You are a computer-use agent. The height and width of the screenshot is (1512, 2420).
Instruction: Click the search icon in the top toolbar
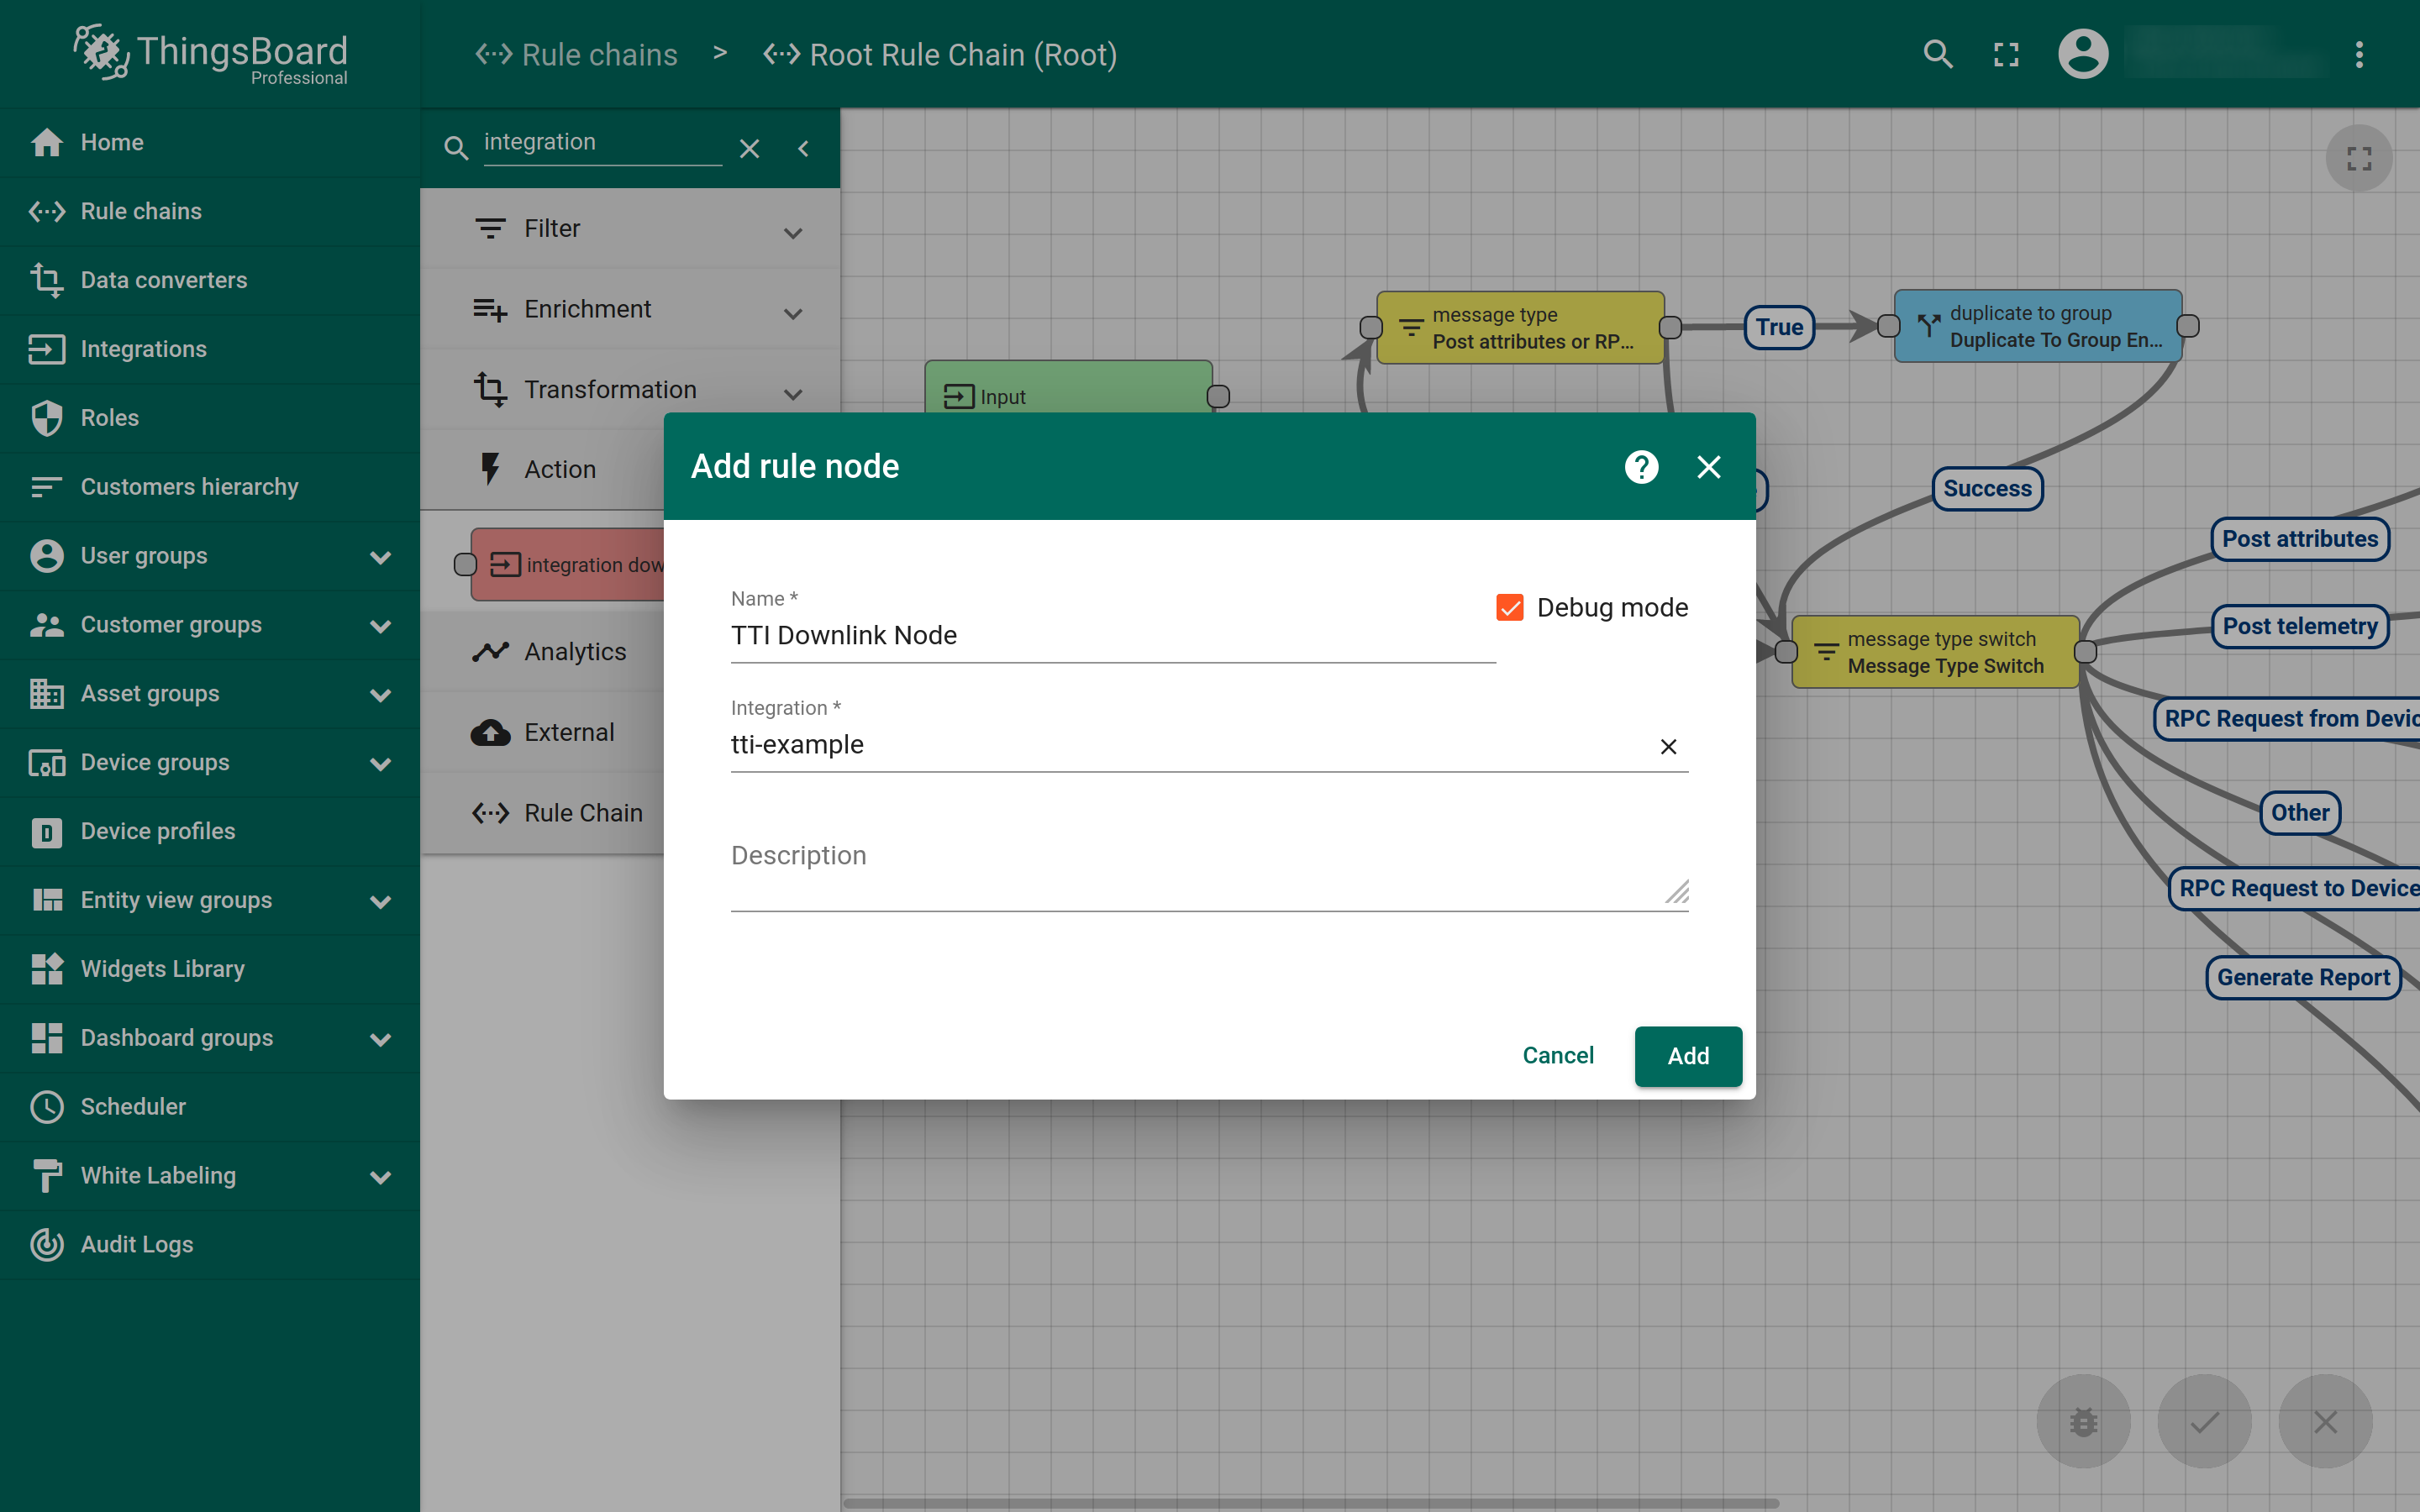tap(1938, 54)
